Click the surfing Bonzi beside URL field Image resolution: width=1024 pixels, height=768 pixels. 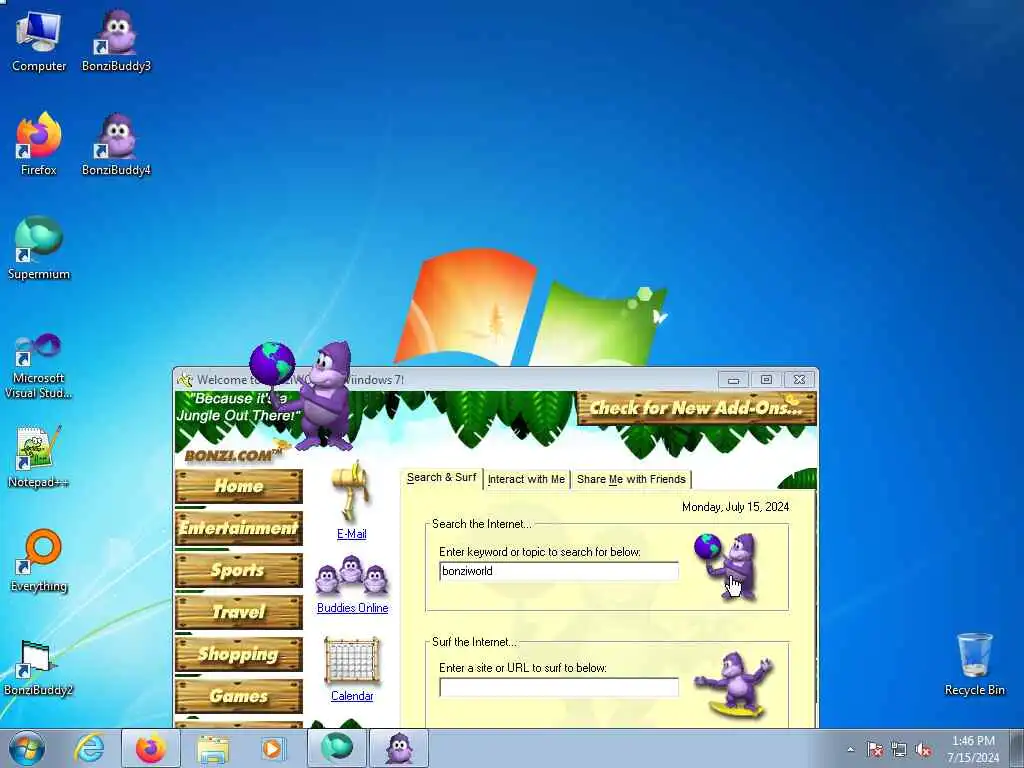[x=734, y=685]
